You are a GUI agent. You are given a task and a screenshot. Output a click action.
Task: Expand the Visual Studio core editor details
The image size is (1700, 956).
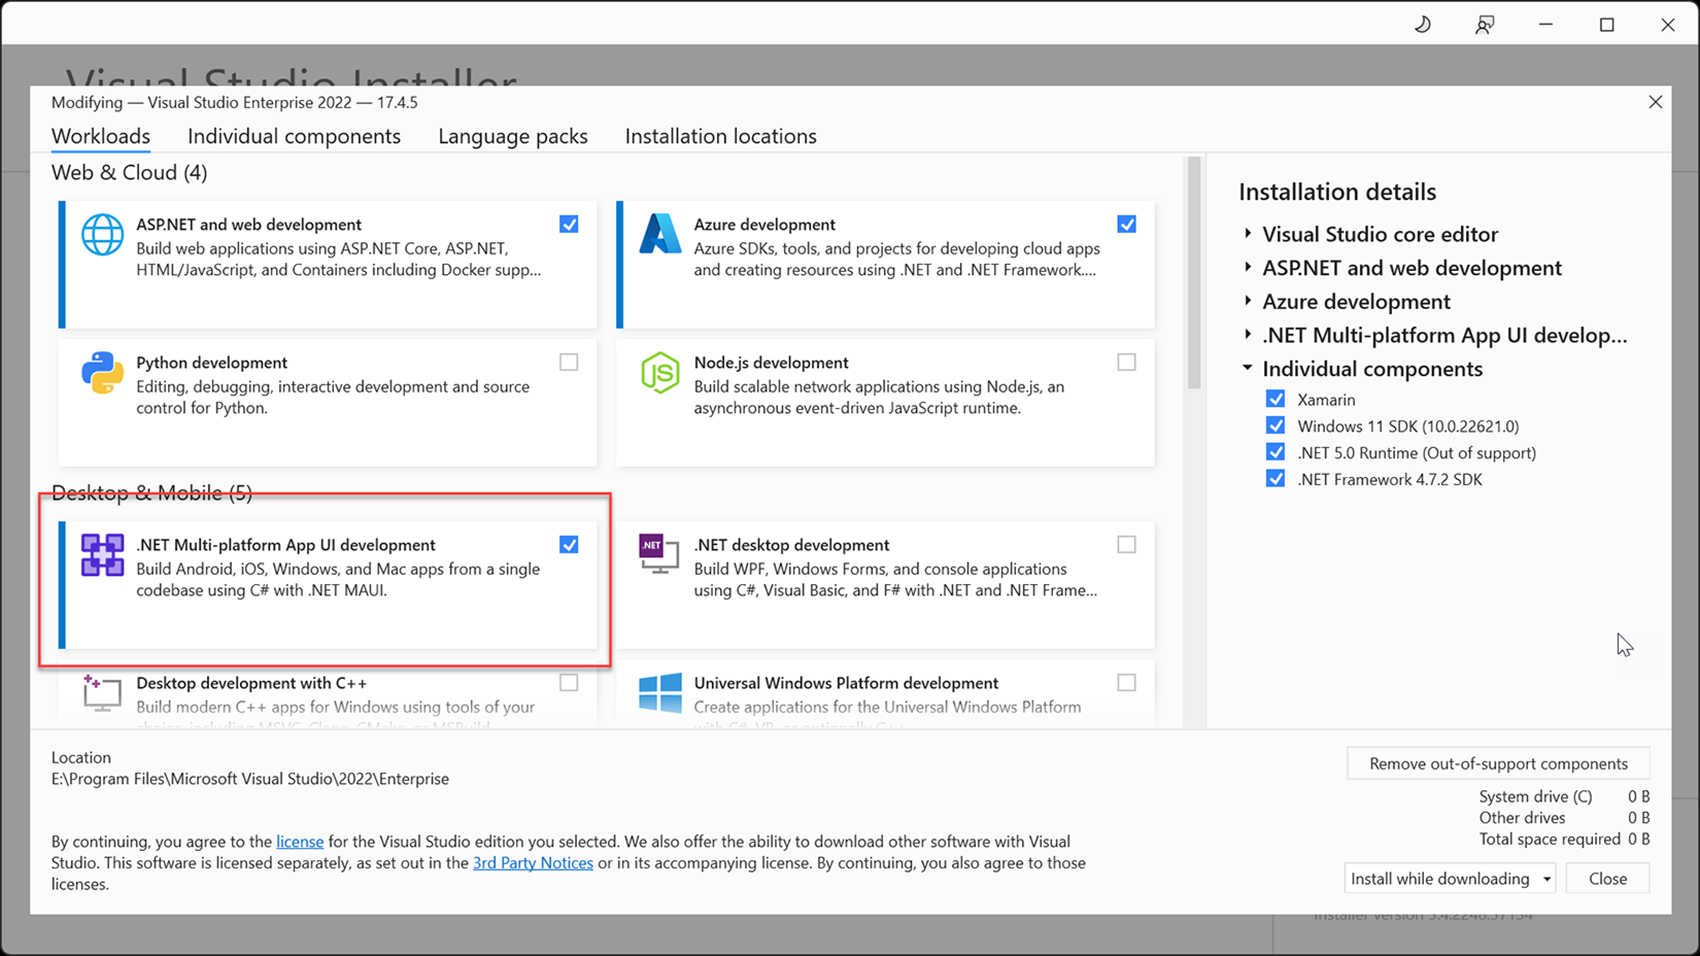(x=1247, y=233)
